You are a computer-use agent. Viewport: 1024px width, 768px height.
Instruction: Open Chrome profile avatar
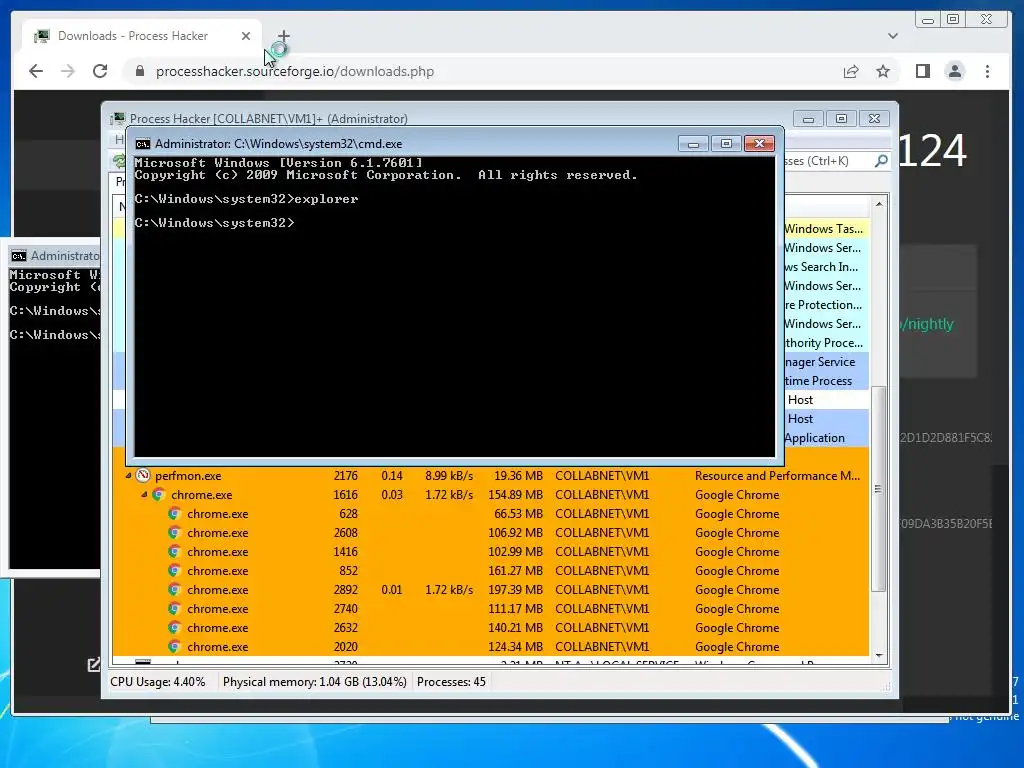(x=955, y=71)
